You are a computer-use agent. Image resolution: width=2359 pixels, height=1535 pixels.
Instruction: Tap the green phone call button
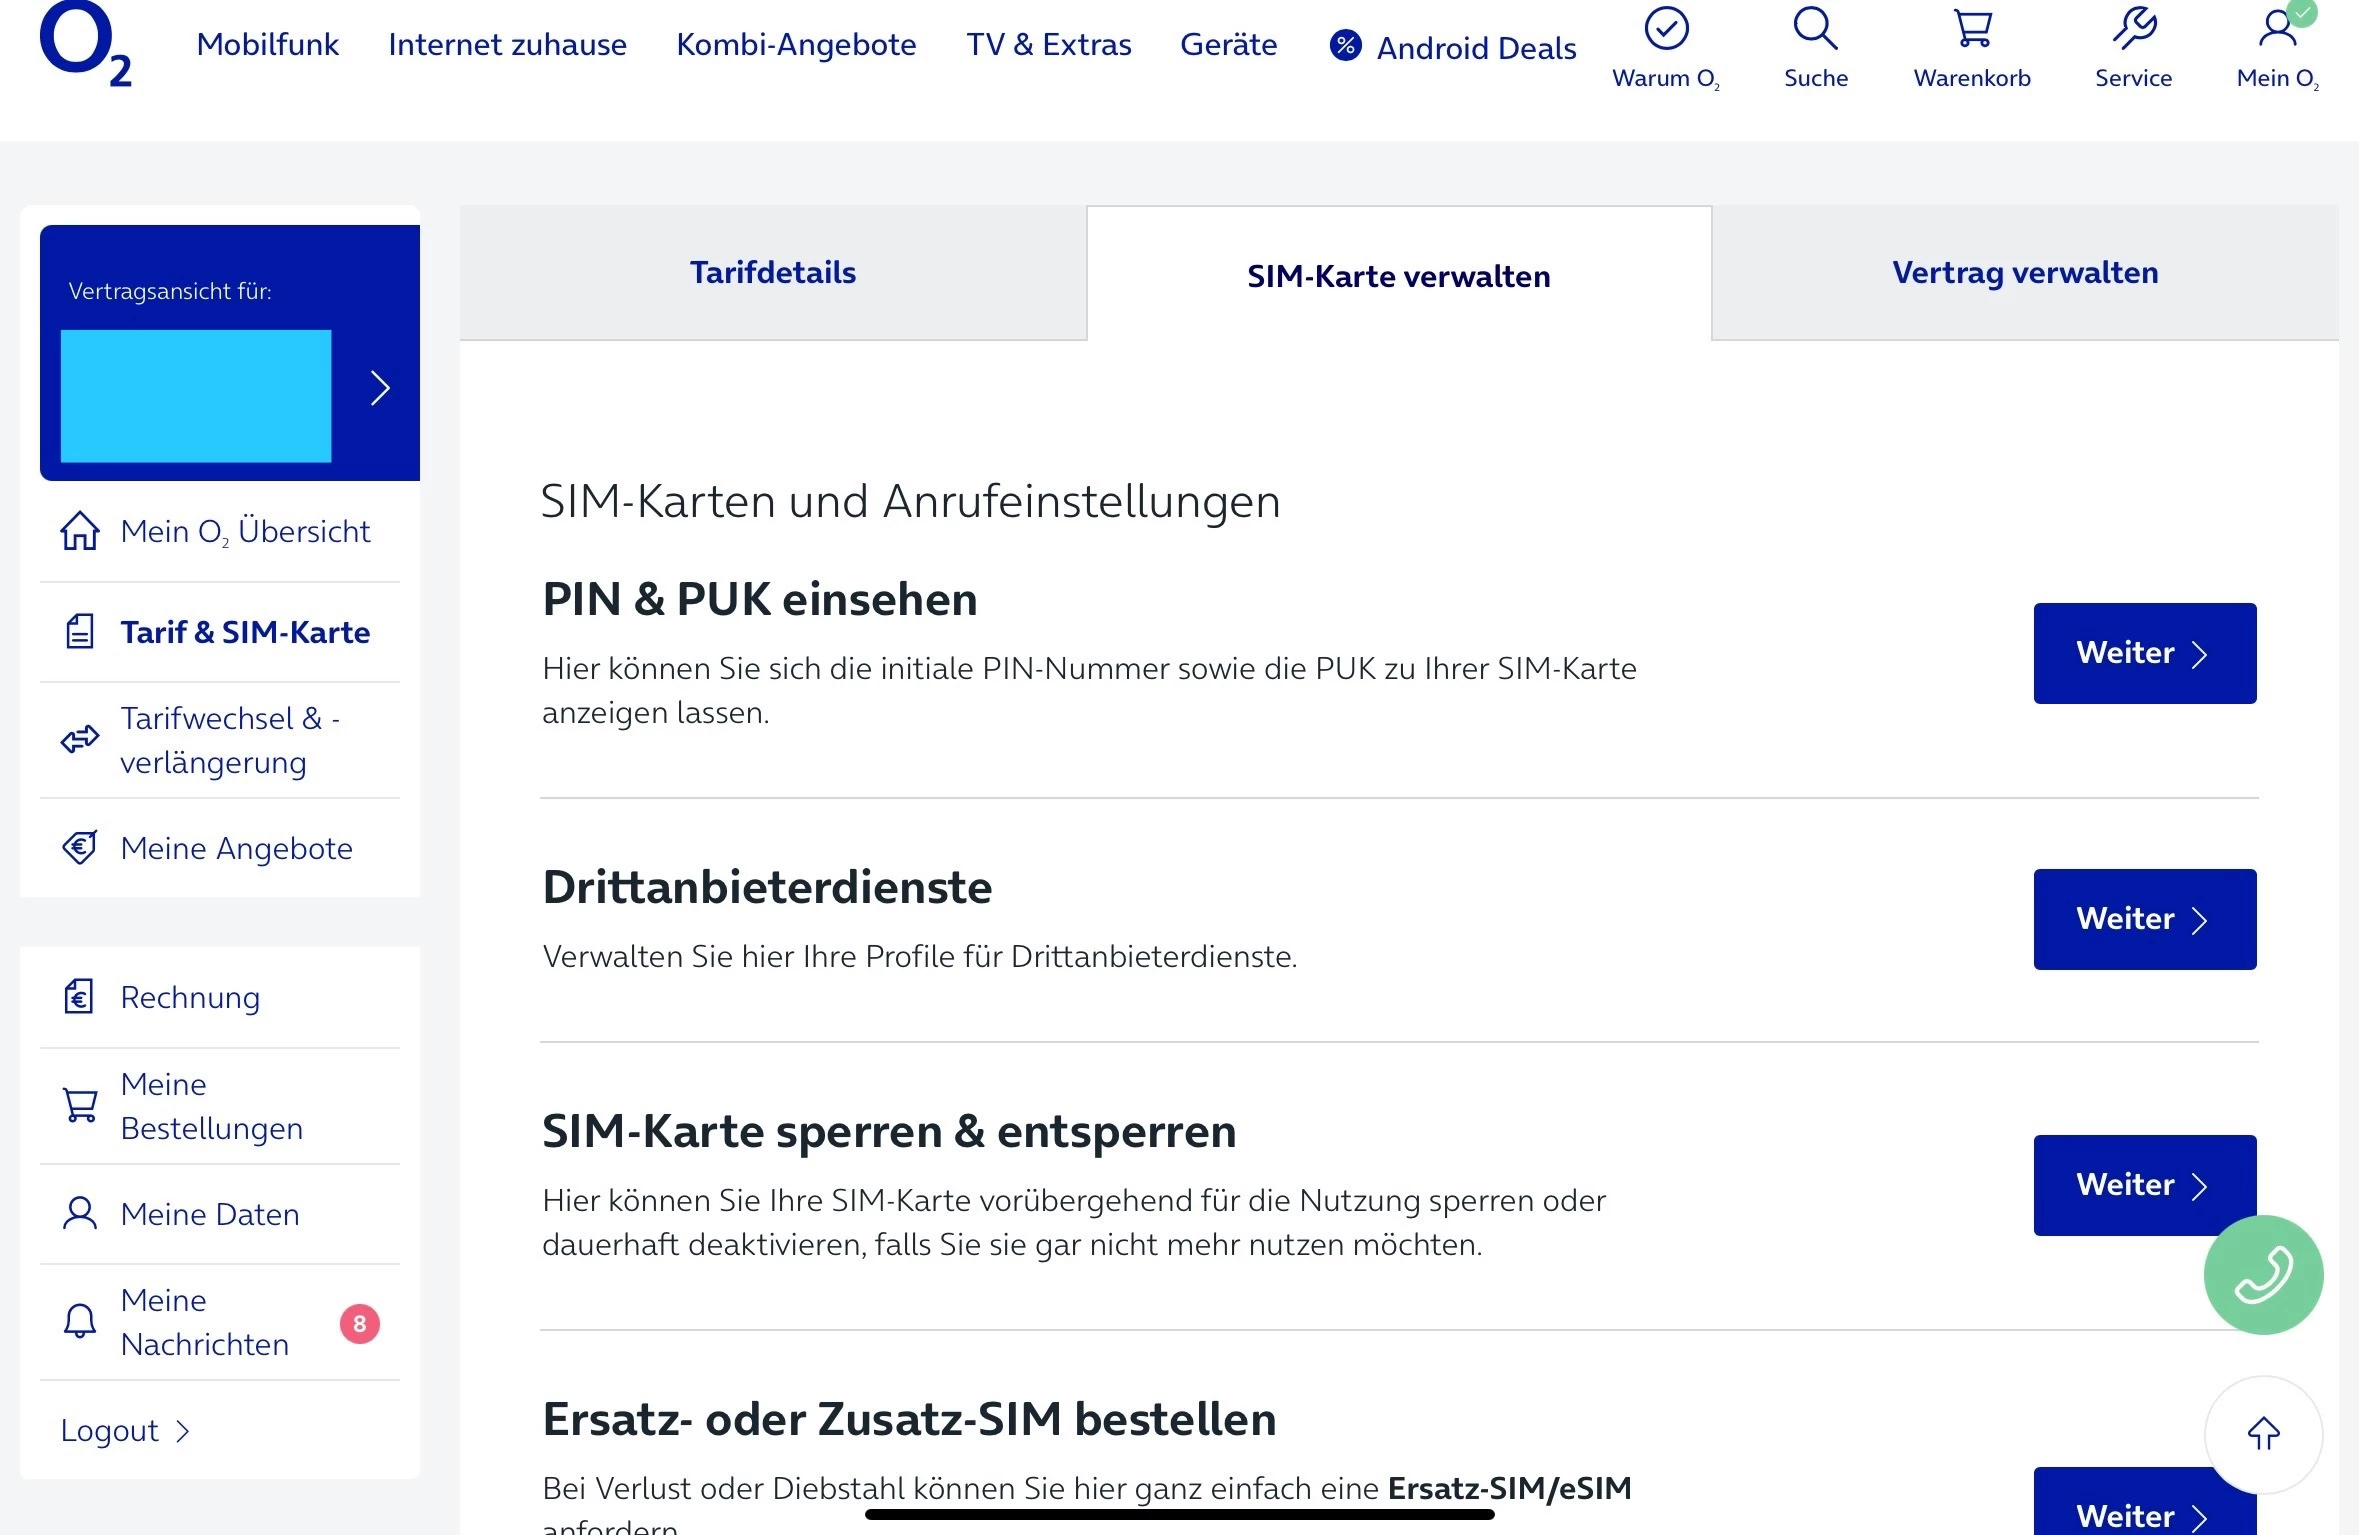pyautogui.click(x=2263, y=1274)
